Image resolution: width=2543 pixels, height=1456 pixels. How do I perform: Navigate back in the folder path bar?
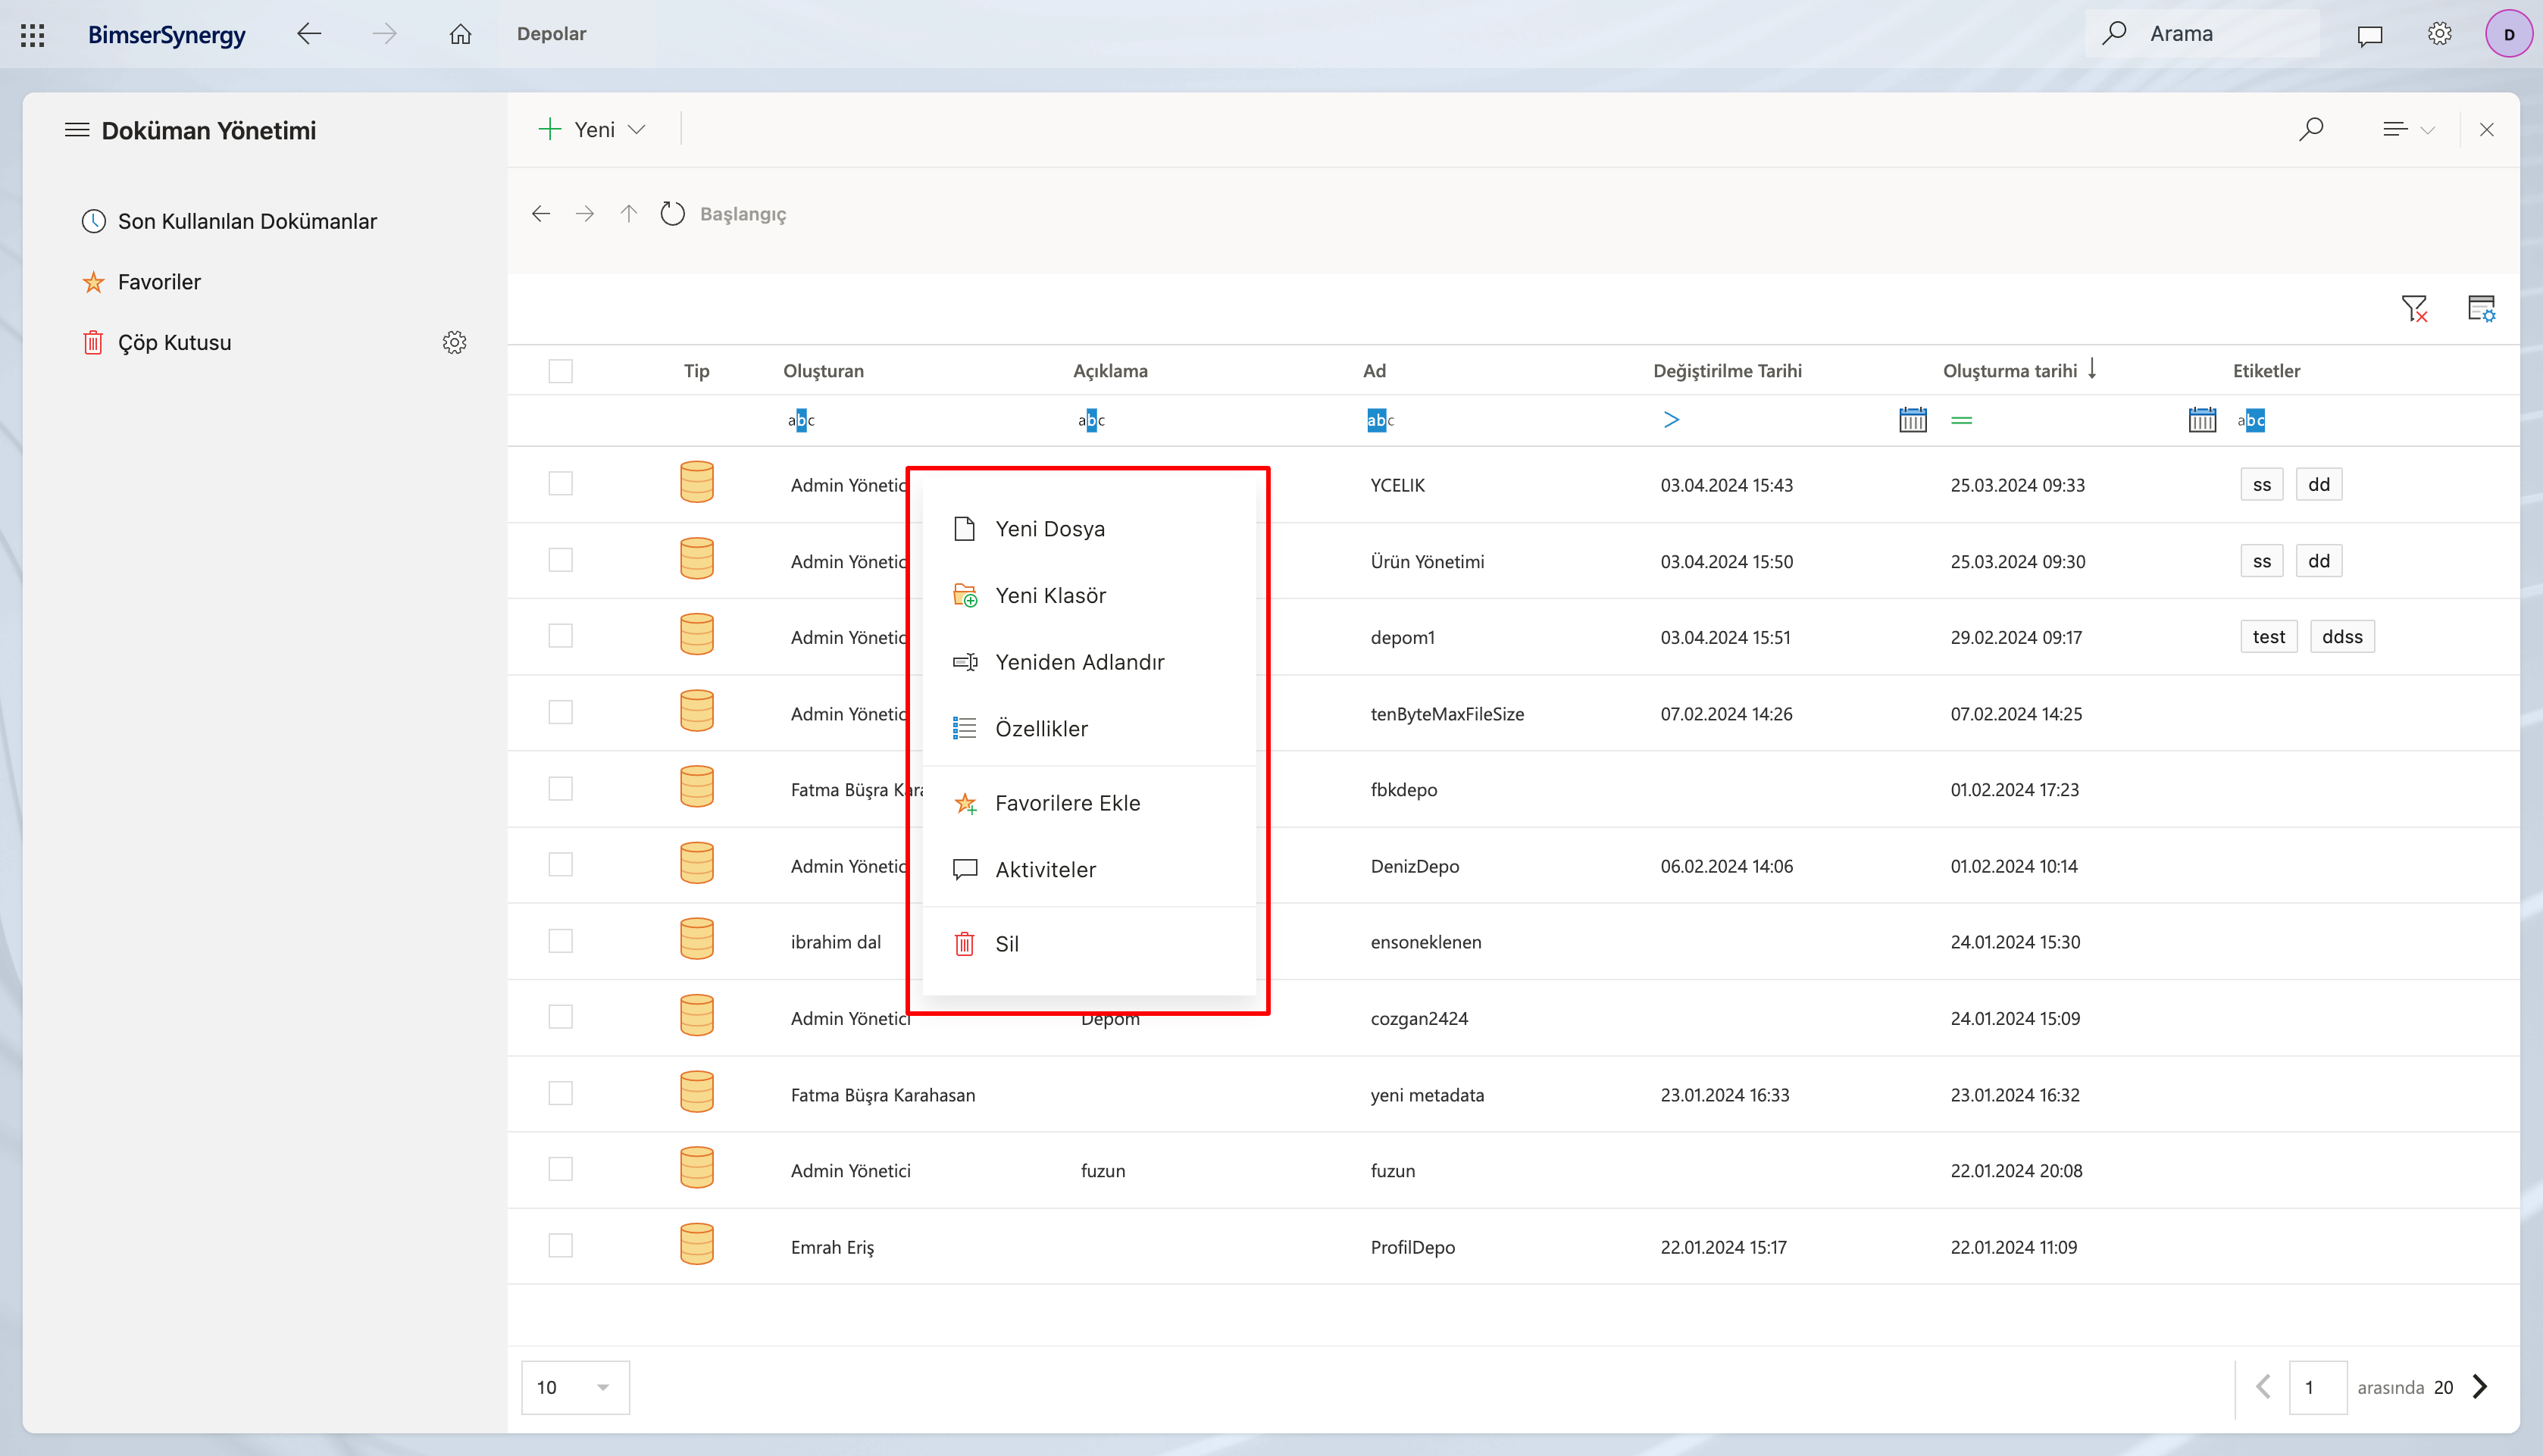click(541, 214)
